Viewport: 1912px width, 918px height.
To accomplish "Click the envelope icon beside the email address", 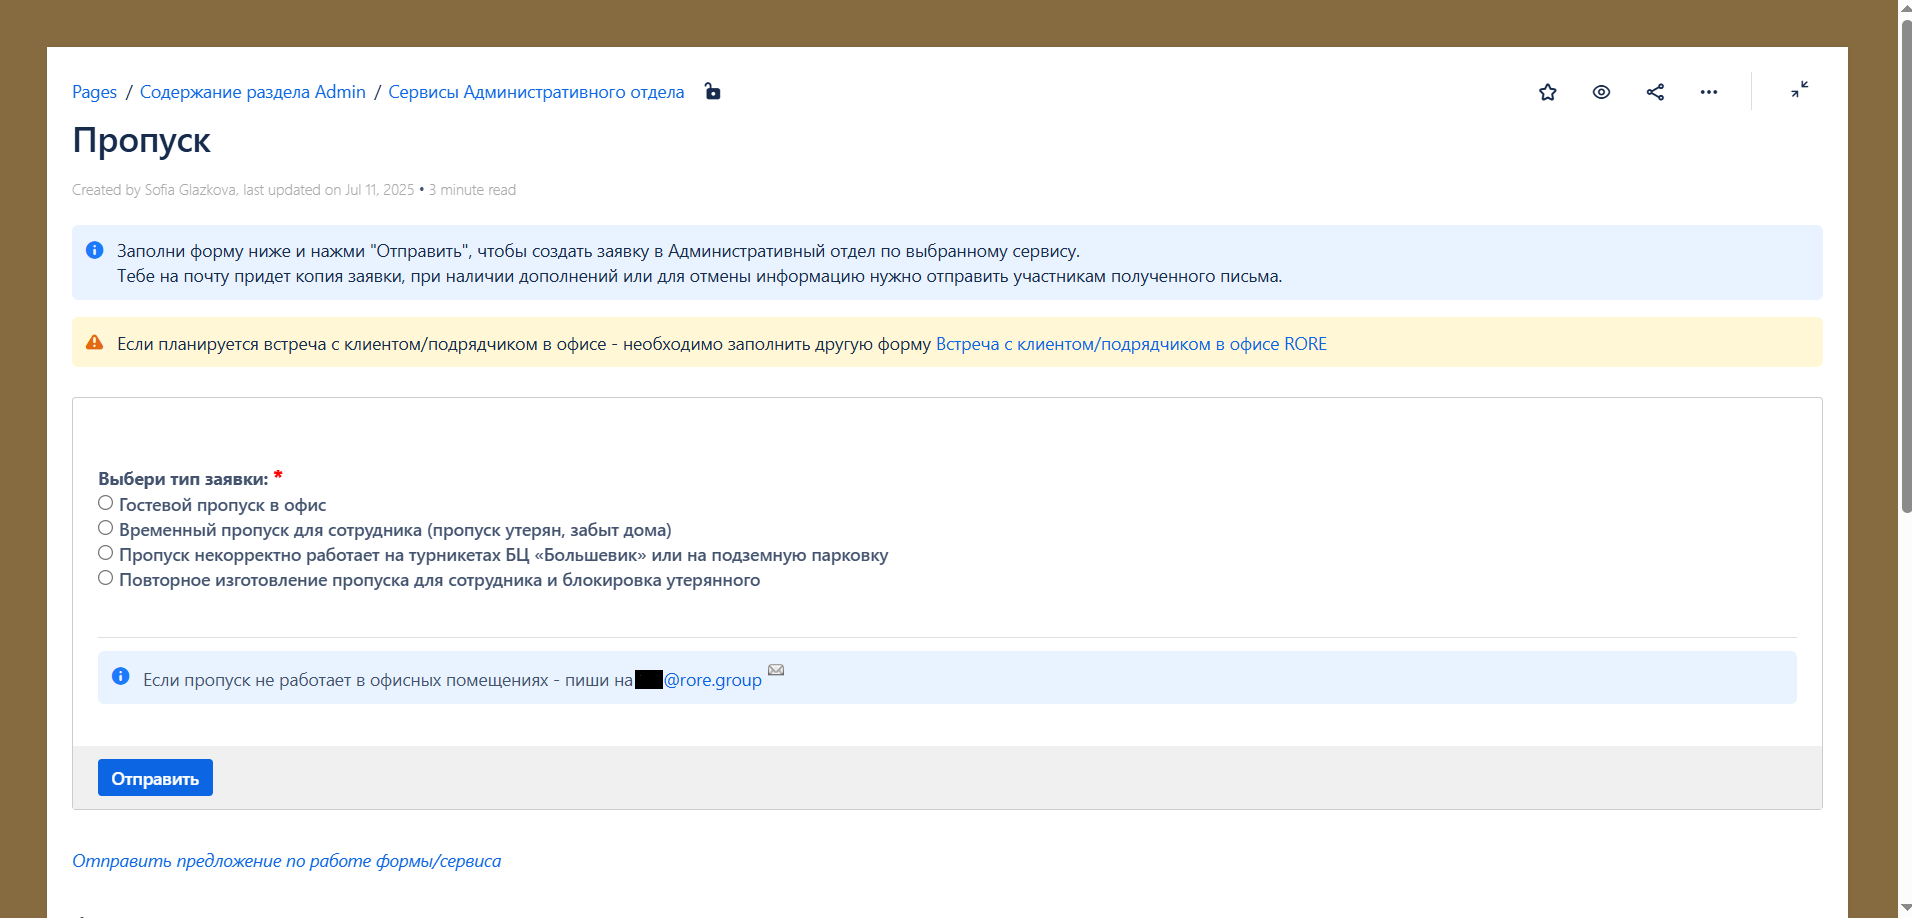I will click(x=776, y=670).
